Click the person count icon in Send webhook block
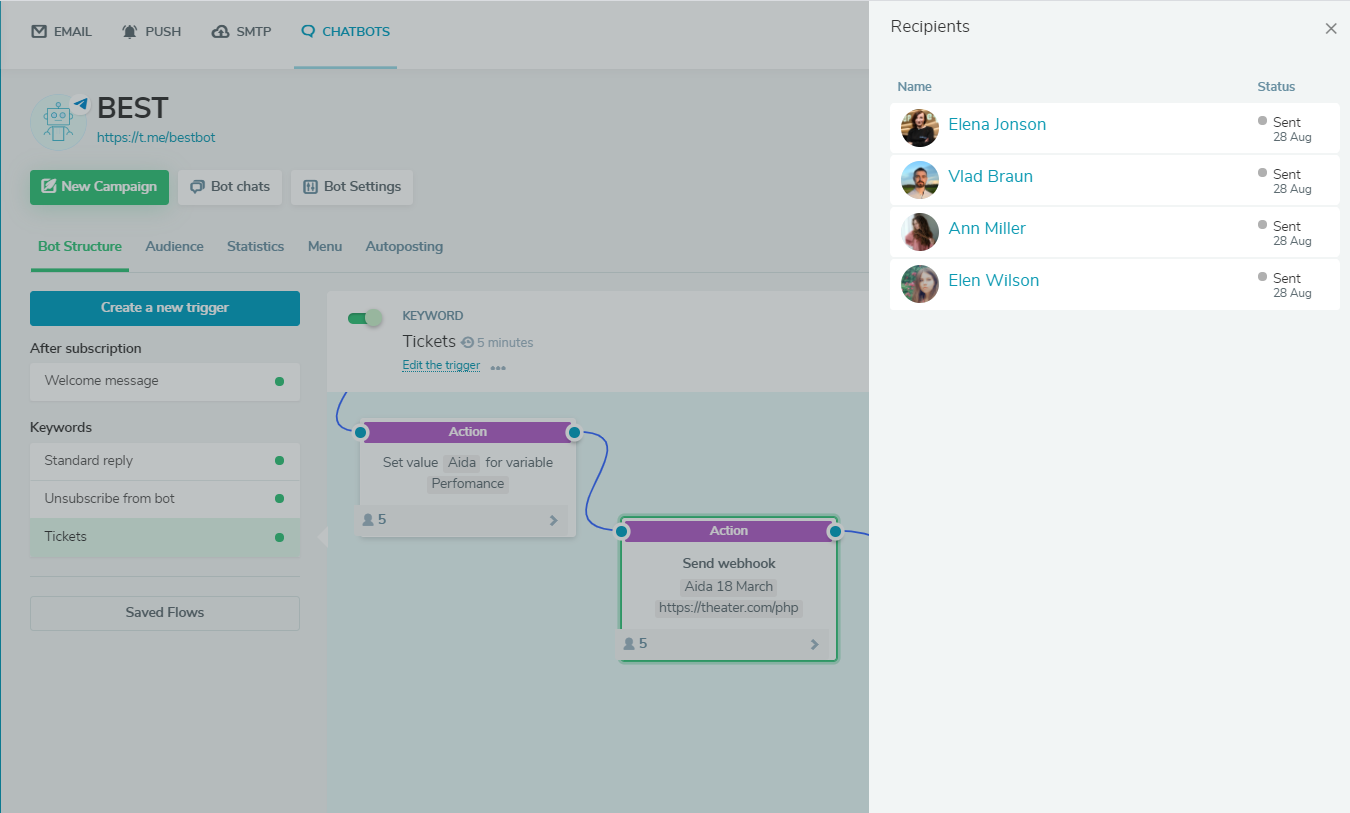The image size is (1350, 813). pyautogui.click(x=629, y=644)
